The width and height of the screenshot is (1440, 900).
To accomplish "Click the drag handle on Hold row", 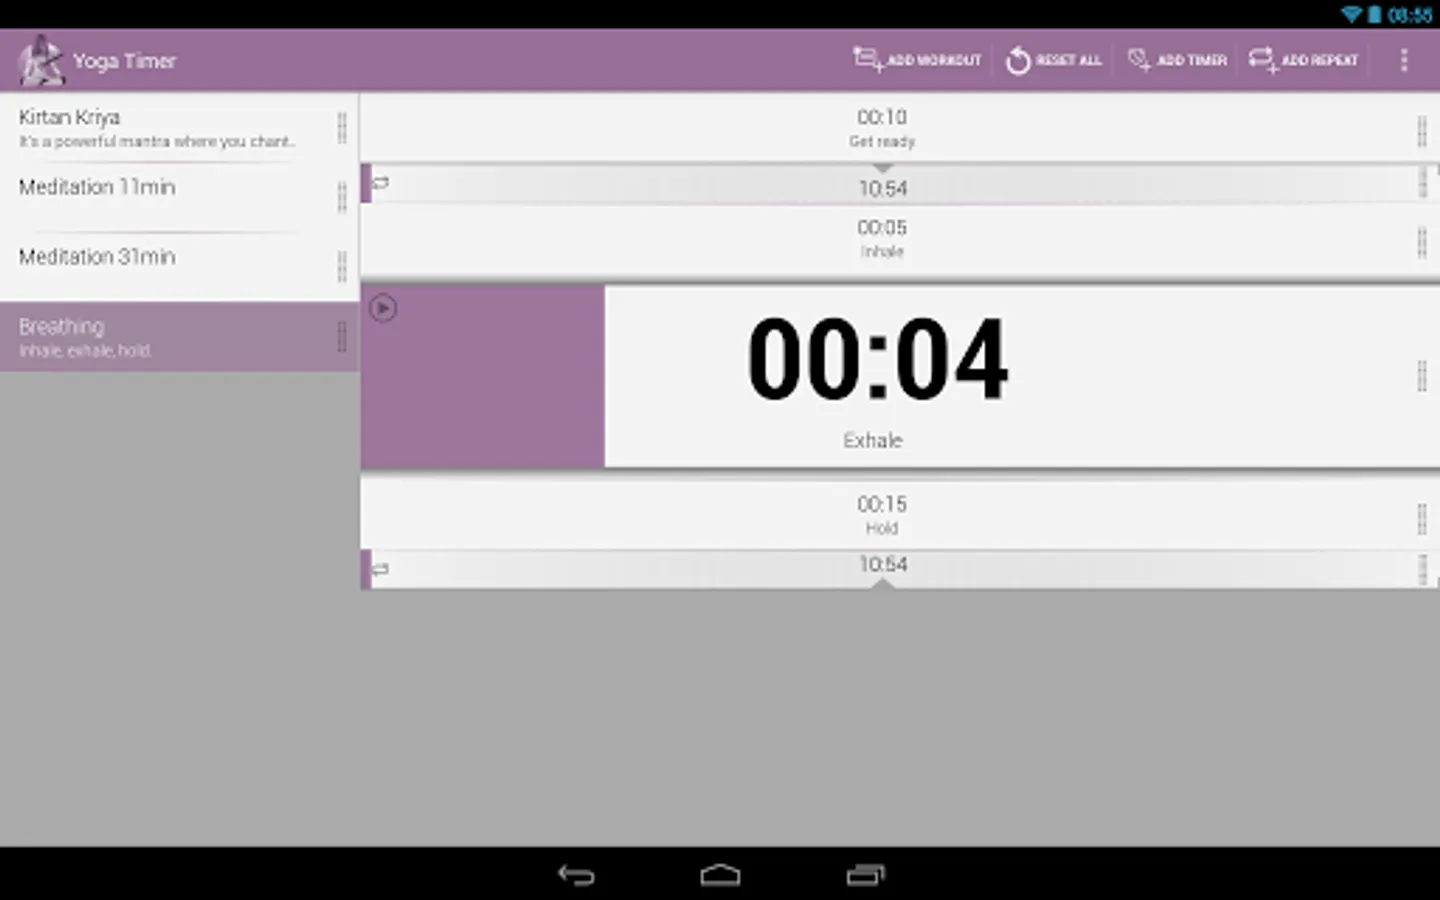I will [1422, 518].
